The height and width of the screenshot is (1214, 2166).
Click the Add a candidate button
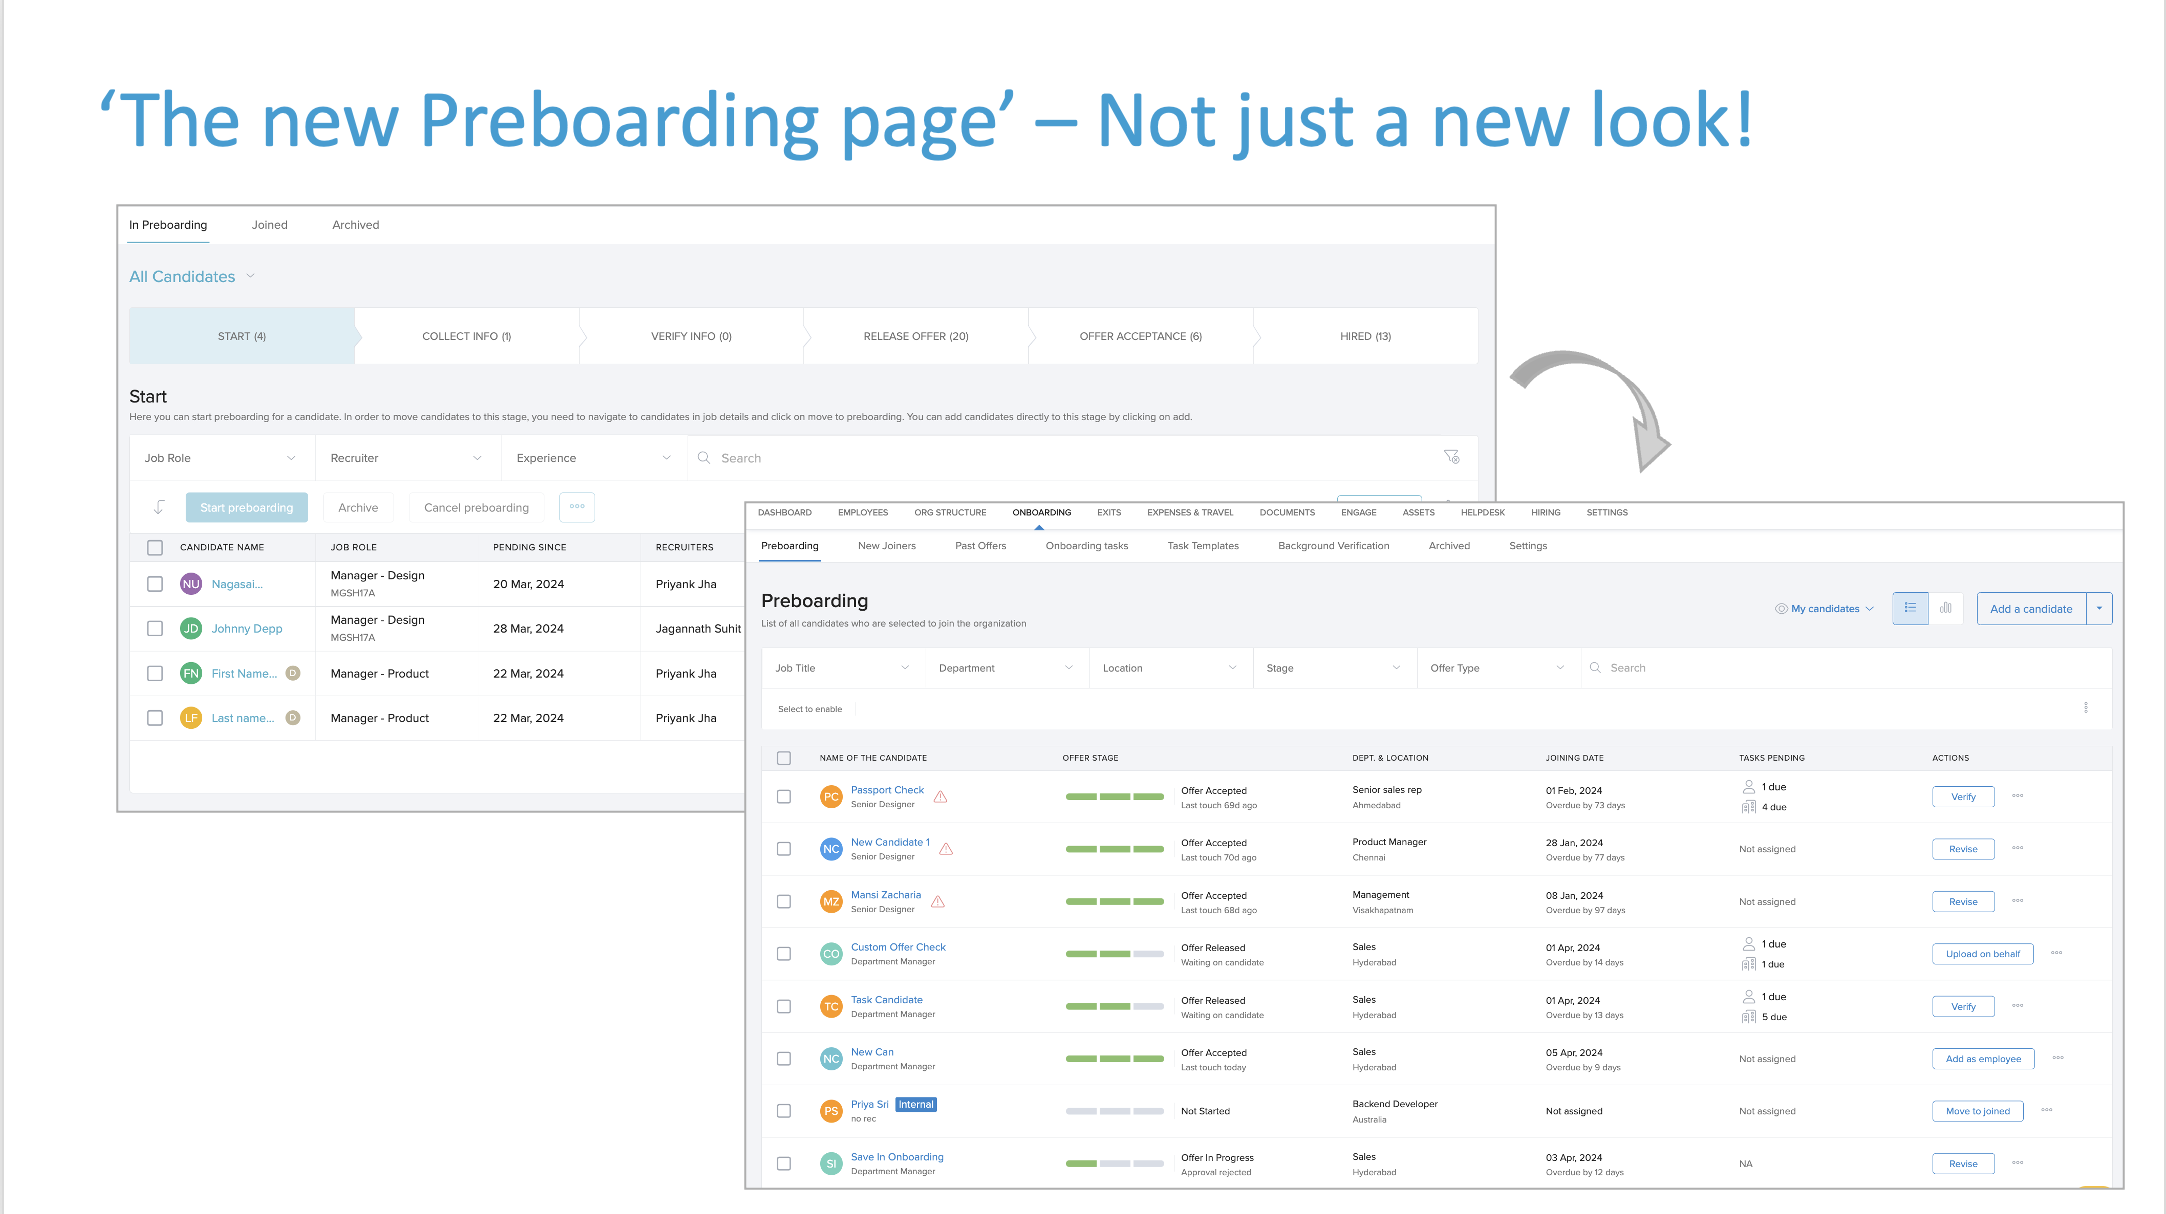coord(2030,609)
